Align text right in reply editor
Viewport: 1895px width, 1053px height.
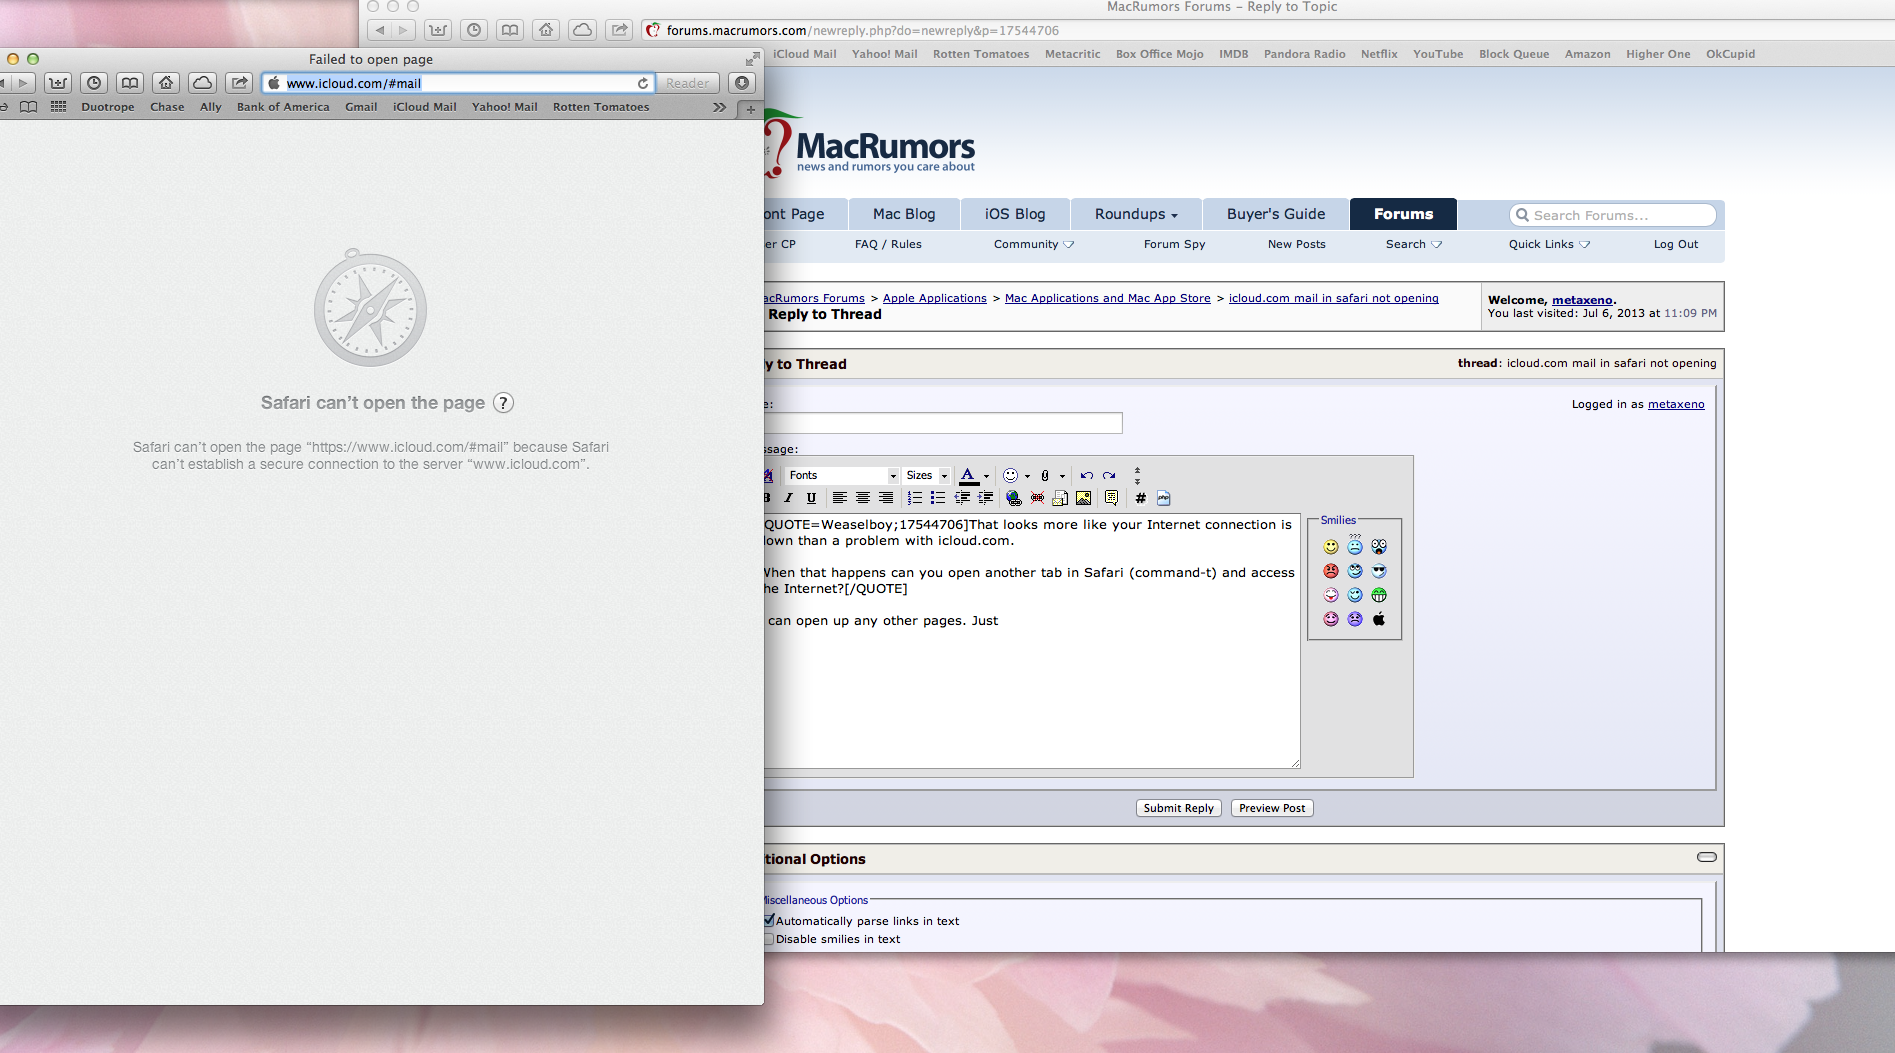point(886,498)
